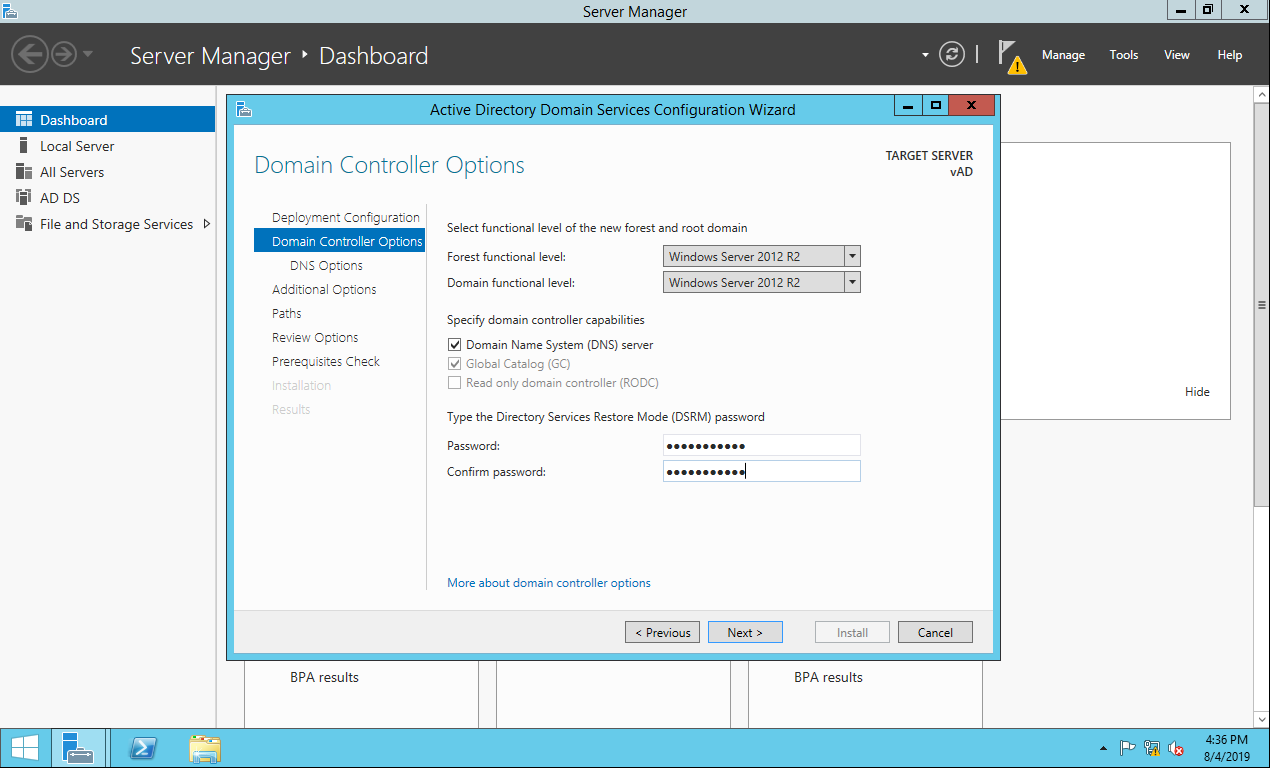Open the Forest functional level dropdown
This screenshot has width=1270, height=768.
[x=851, y=257]
